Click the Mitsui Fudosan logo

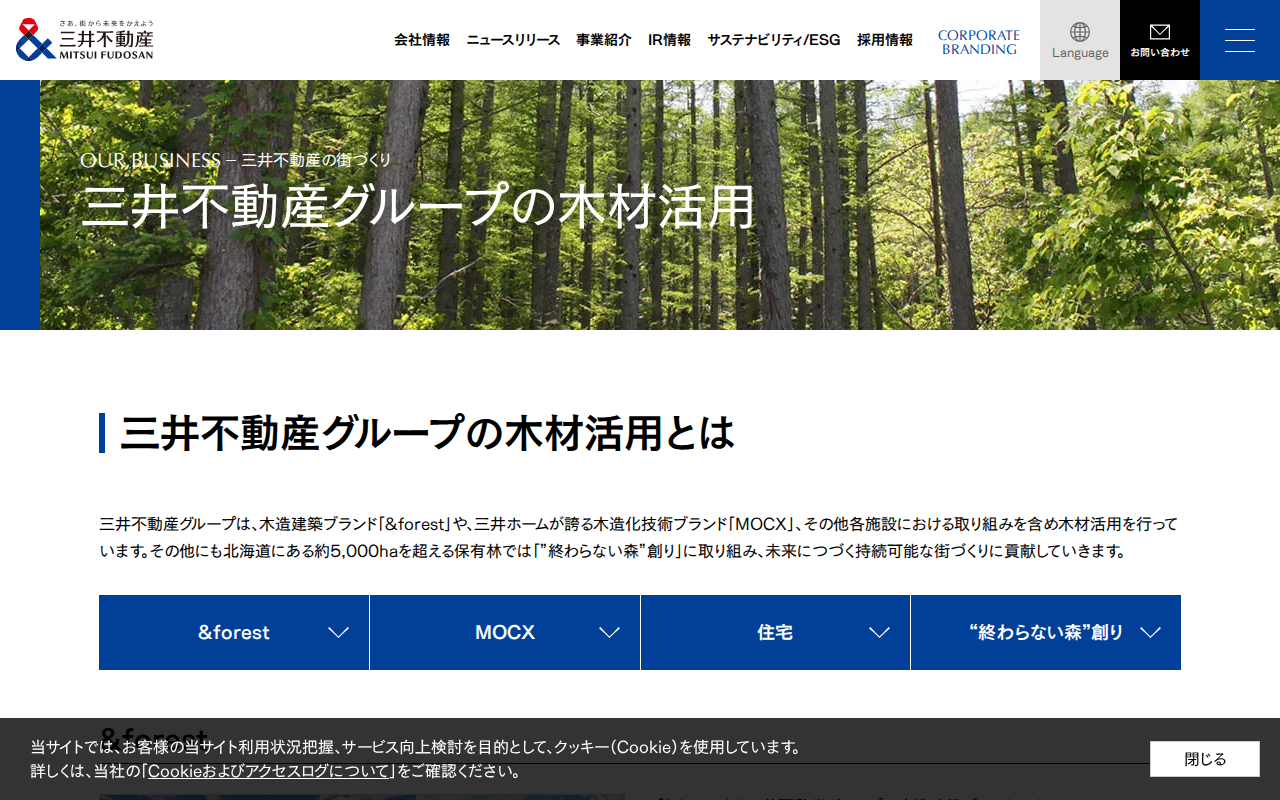point(85,40)
